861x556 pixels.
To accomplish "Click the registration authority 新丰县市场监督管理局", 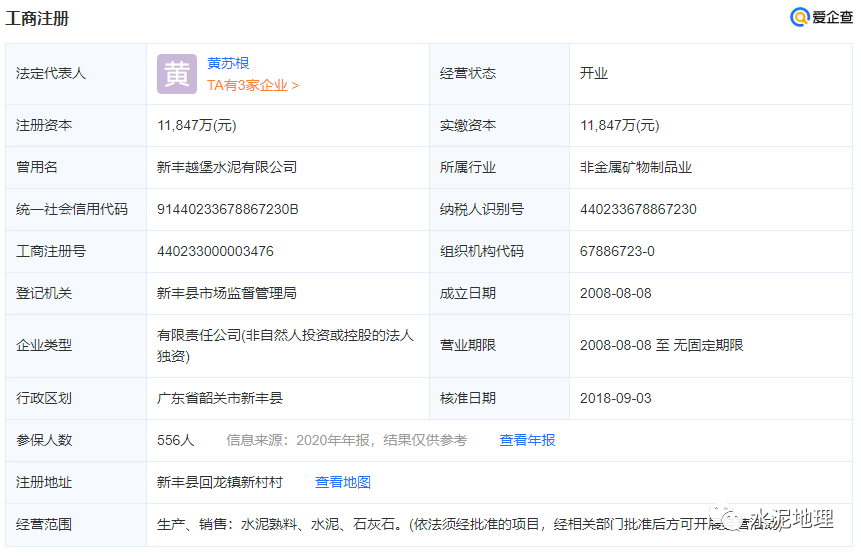I will point(227,293).
